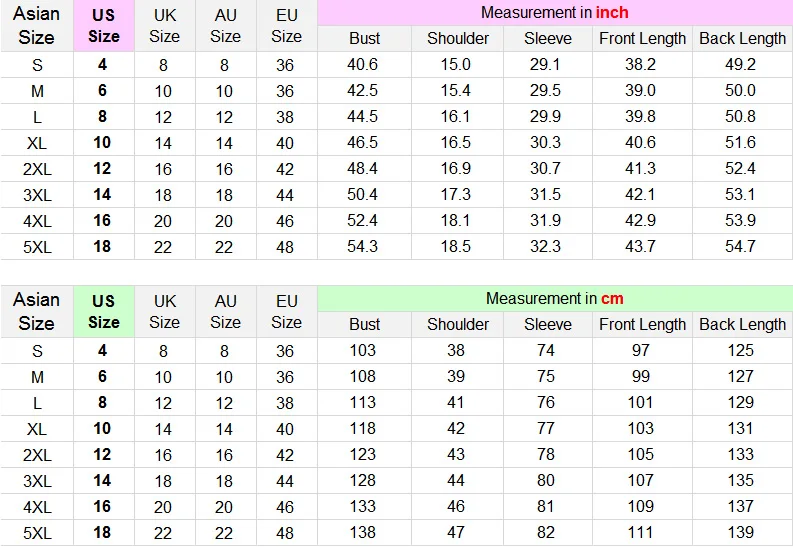Select the 'Measurement in inch' header
The height and width of the screenshot is (547, 793).
555,13
